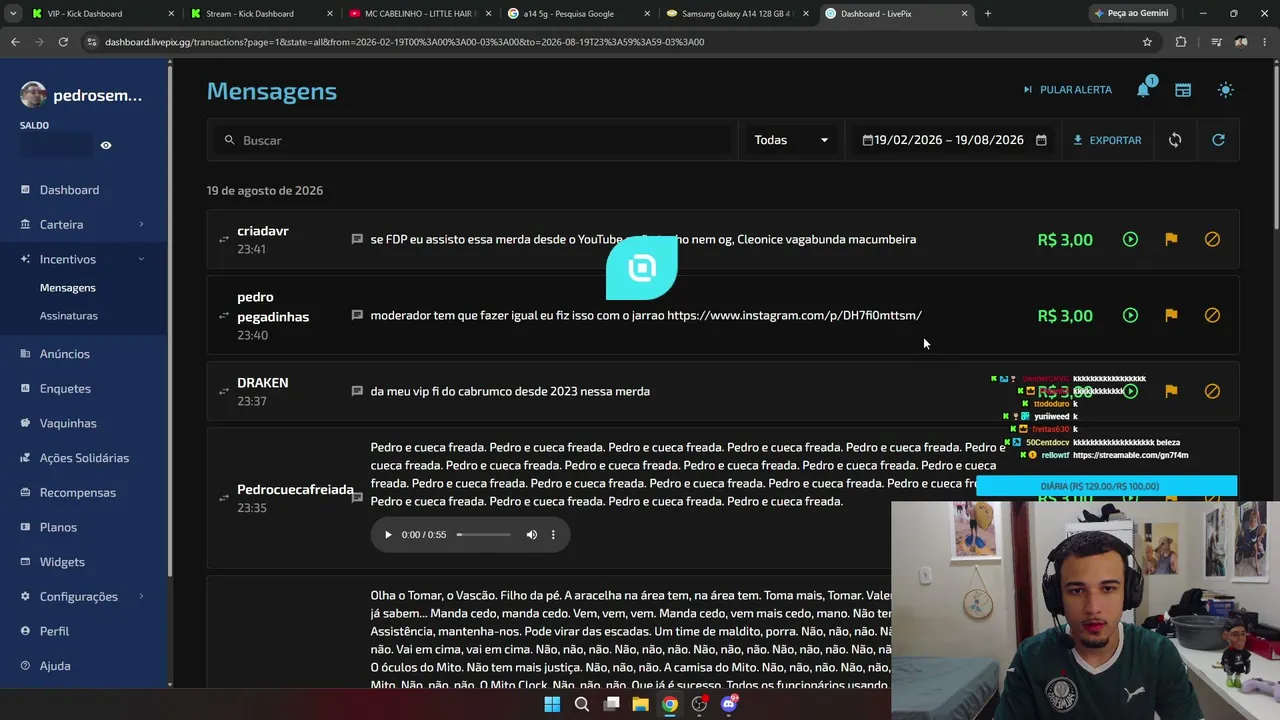
Task: Replay the alert for criadavr's message
Action: [1130, 239]
